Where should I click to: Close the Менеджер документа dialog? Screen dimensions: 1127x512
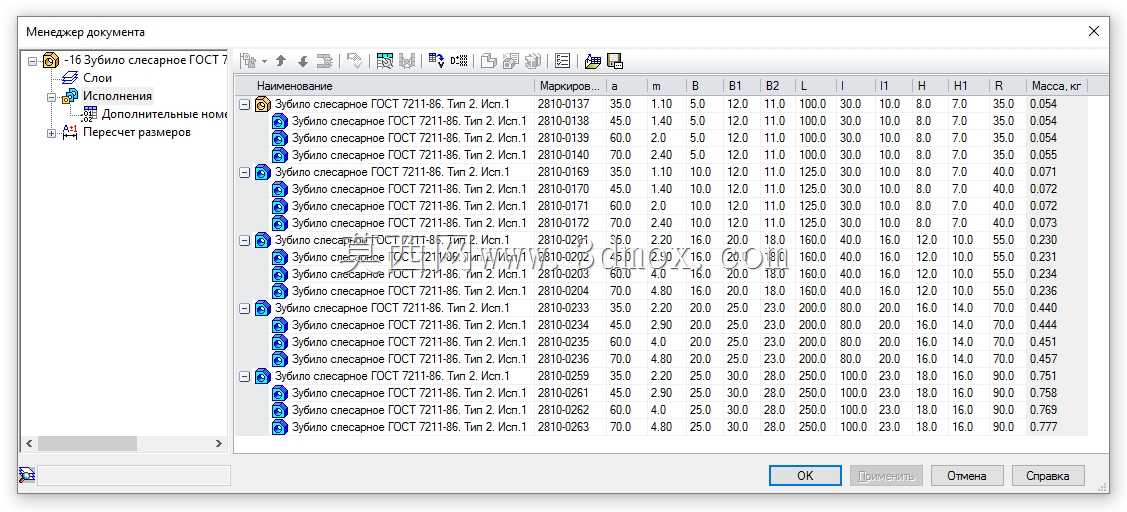point(1093,31)
